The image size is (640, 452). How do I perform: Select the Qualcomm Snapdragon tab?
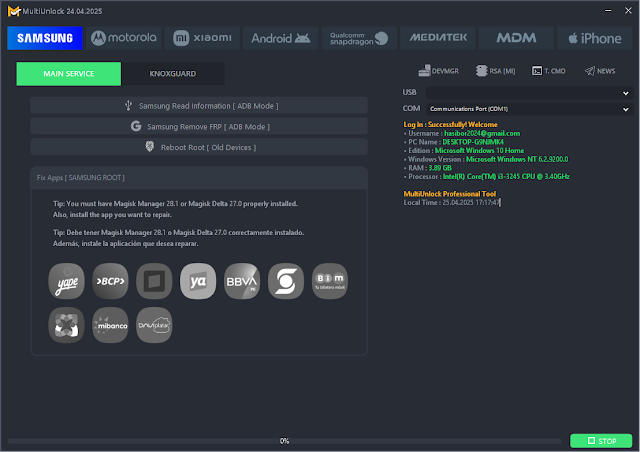[x=359, y=38]
